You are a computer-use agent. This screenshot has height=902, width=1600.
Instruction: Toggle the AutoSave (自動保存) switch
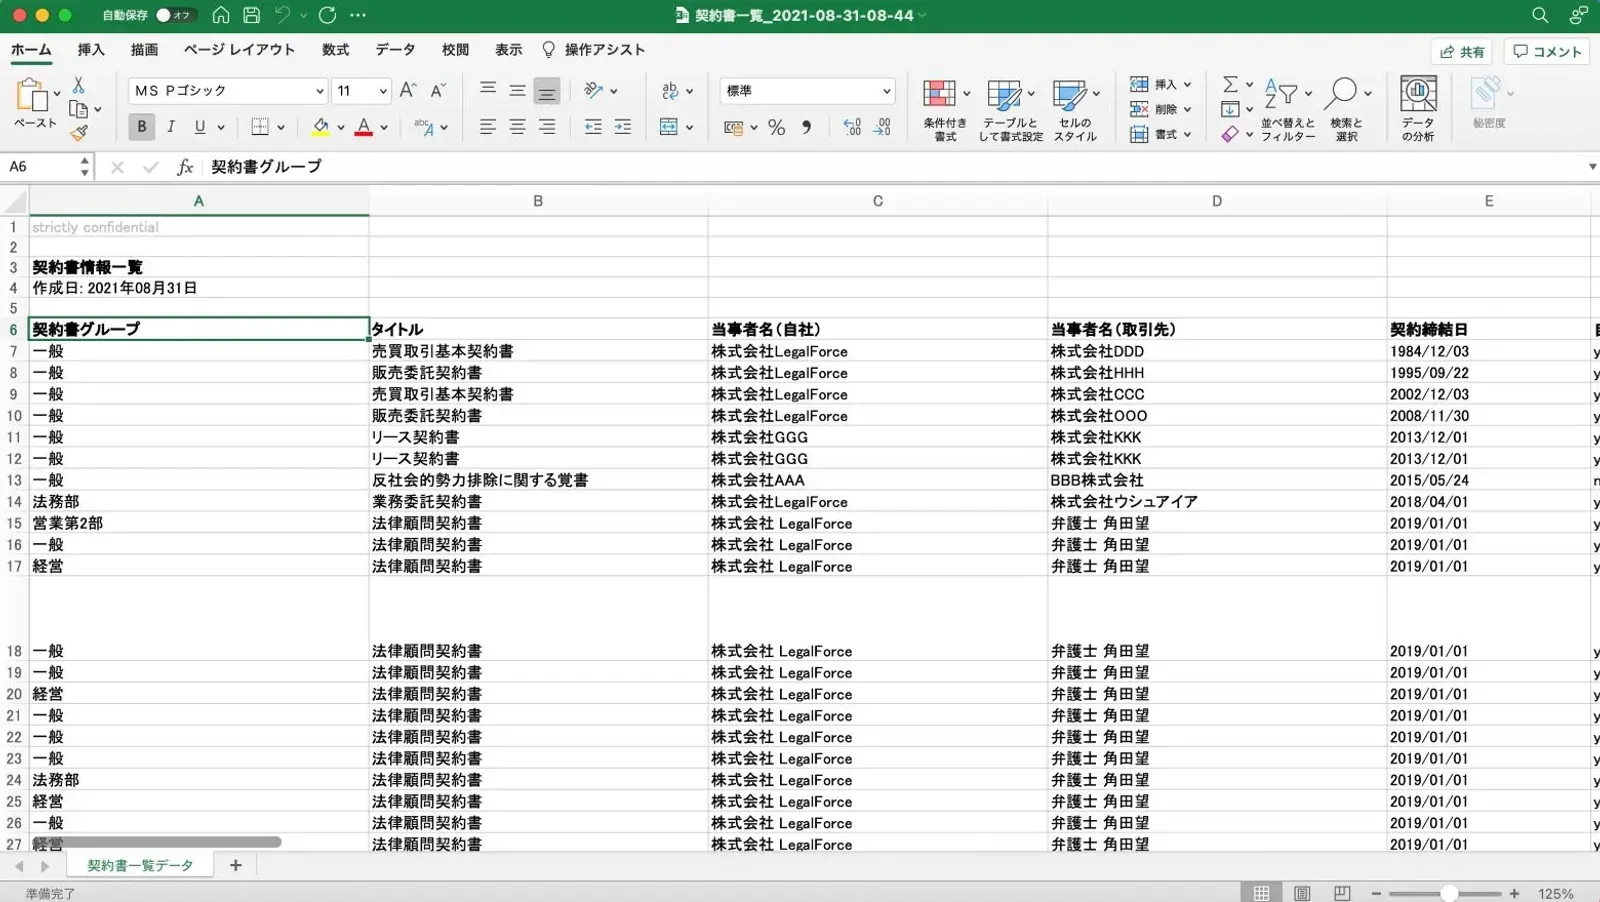tap(175, 15)
